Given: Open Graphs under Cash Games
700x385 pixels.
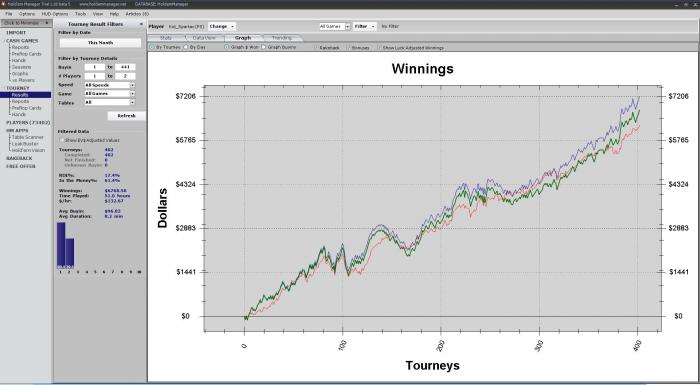Looking at the screenshot, I should pyautogui.click(x=20, y=74).
